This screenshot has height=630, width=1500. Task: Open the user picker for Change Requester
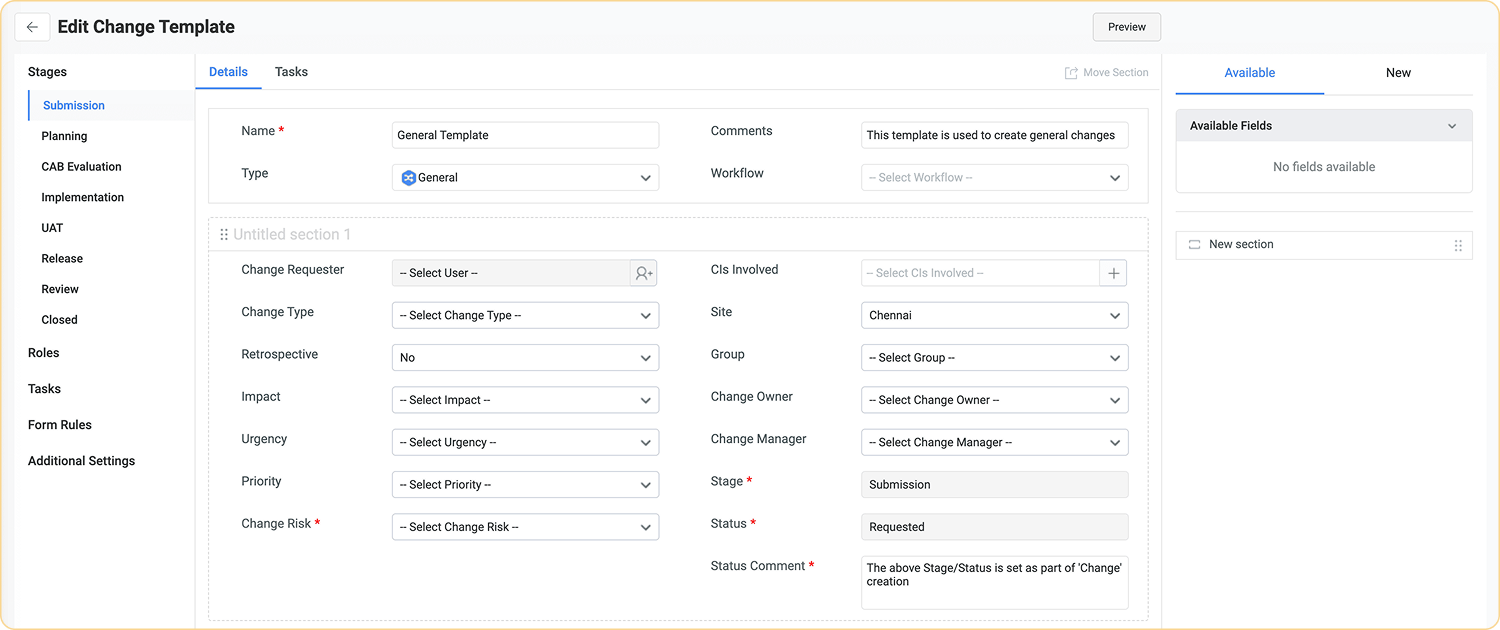(644, 272)
